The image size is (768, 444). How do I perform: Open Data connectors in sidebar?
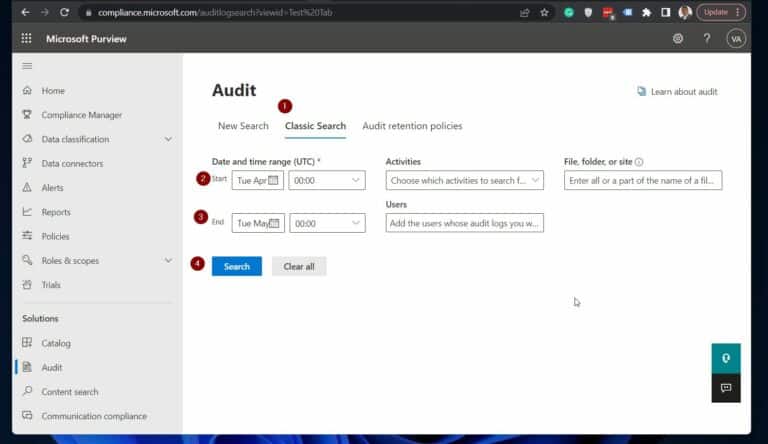tap(72, 164)
